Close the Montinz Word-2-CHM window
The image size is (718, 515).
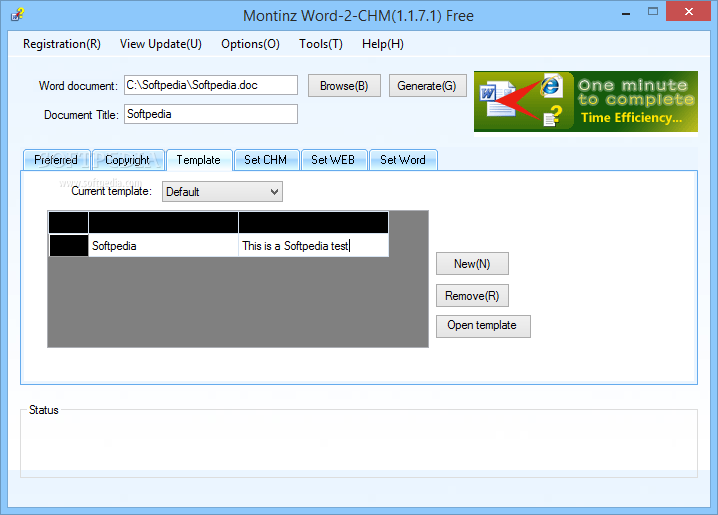click(x=688, y=12)
